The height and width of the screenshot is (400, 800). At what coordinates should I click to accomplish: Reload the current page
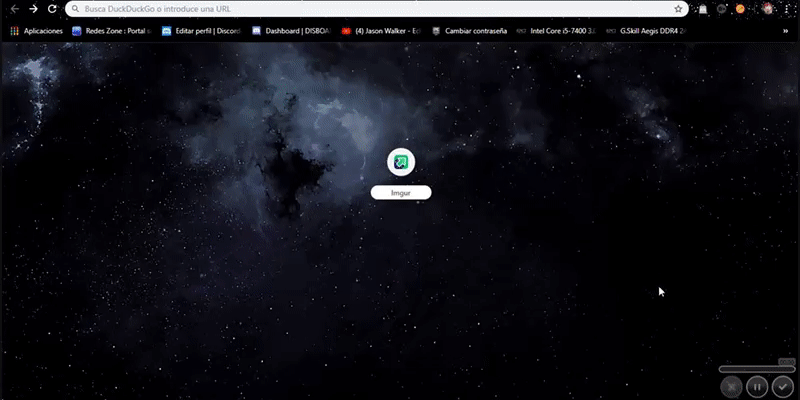click(x=52, y=8)
